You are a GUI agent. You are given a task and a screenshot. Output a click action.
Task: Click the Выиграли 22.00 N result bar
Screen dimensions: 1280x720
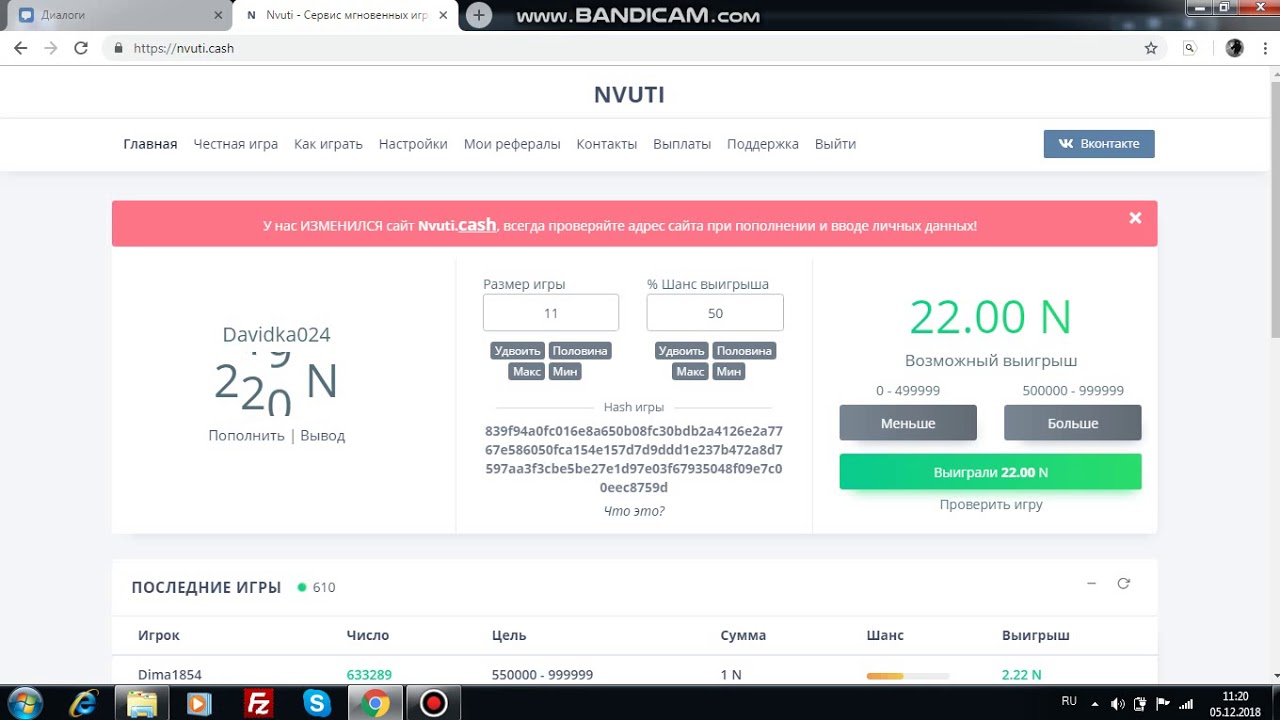coord(990,472)
